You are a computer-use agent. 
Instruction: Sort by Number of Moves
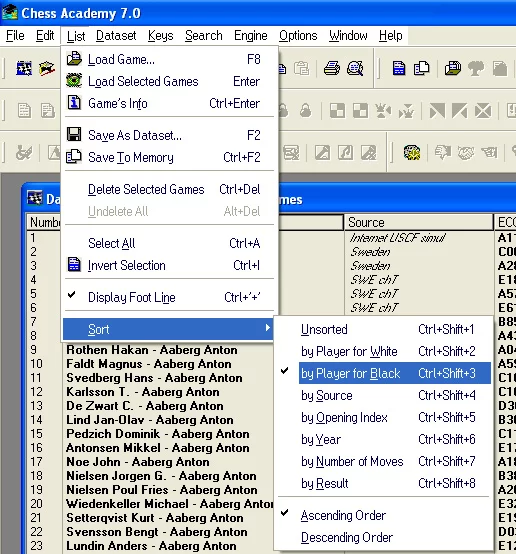pyautogui.click(x=383, y=461)
